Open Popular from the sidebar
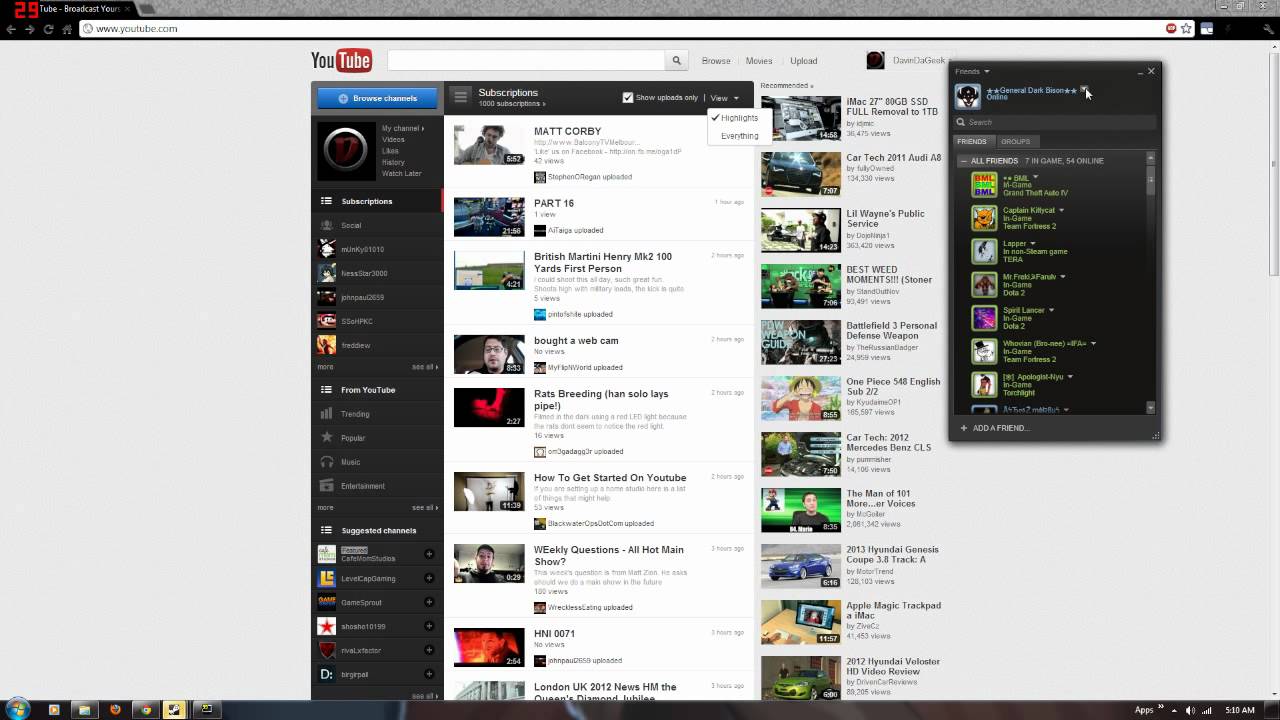1280x720 pixels. pos(353,438)
